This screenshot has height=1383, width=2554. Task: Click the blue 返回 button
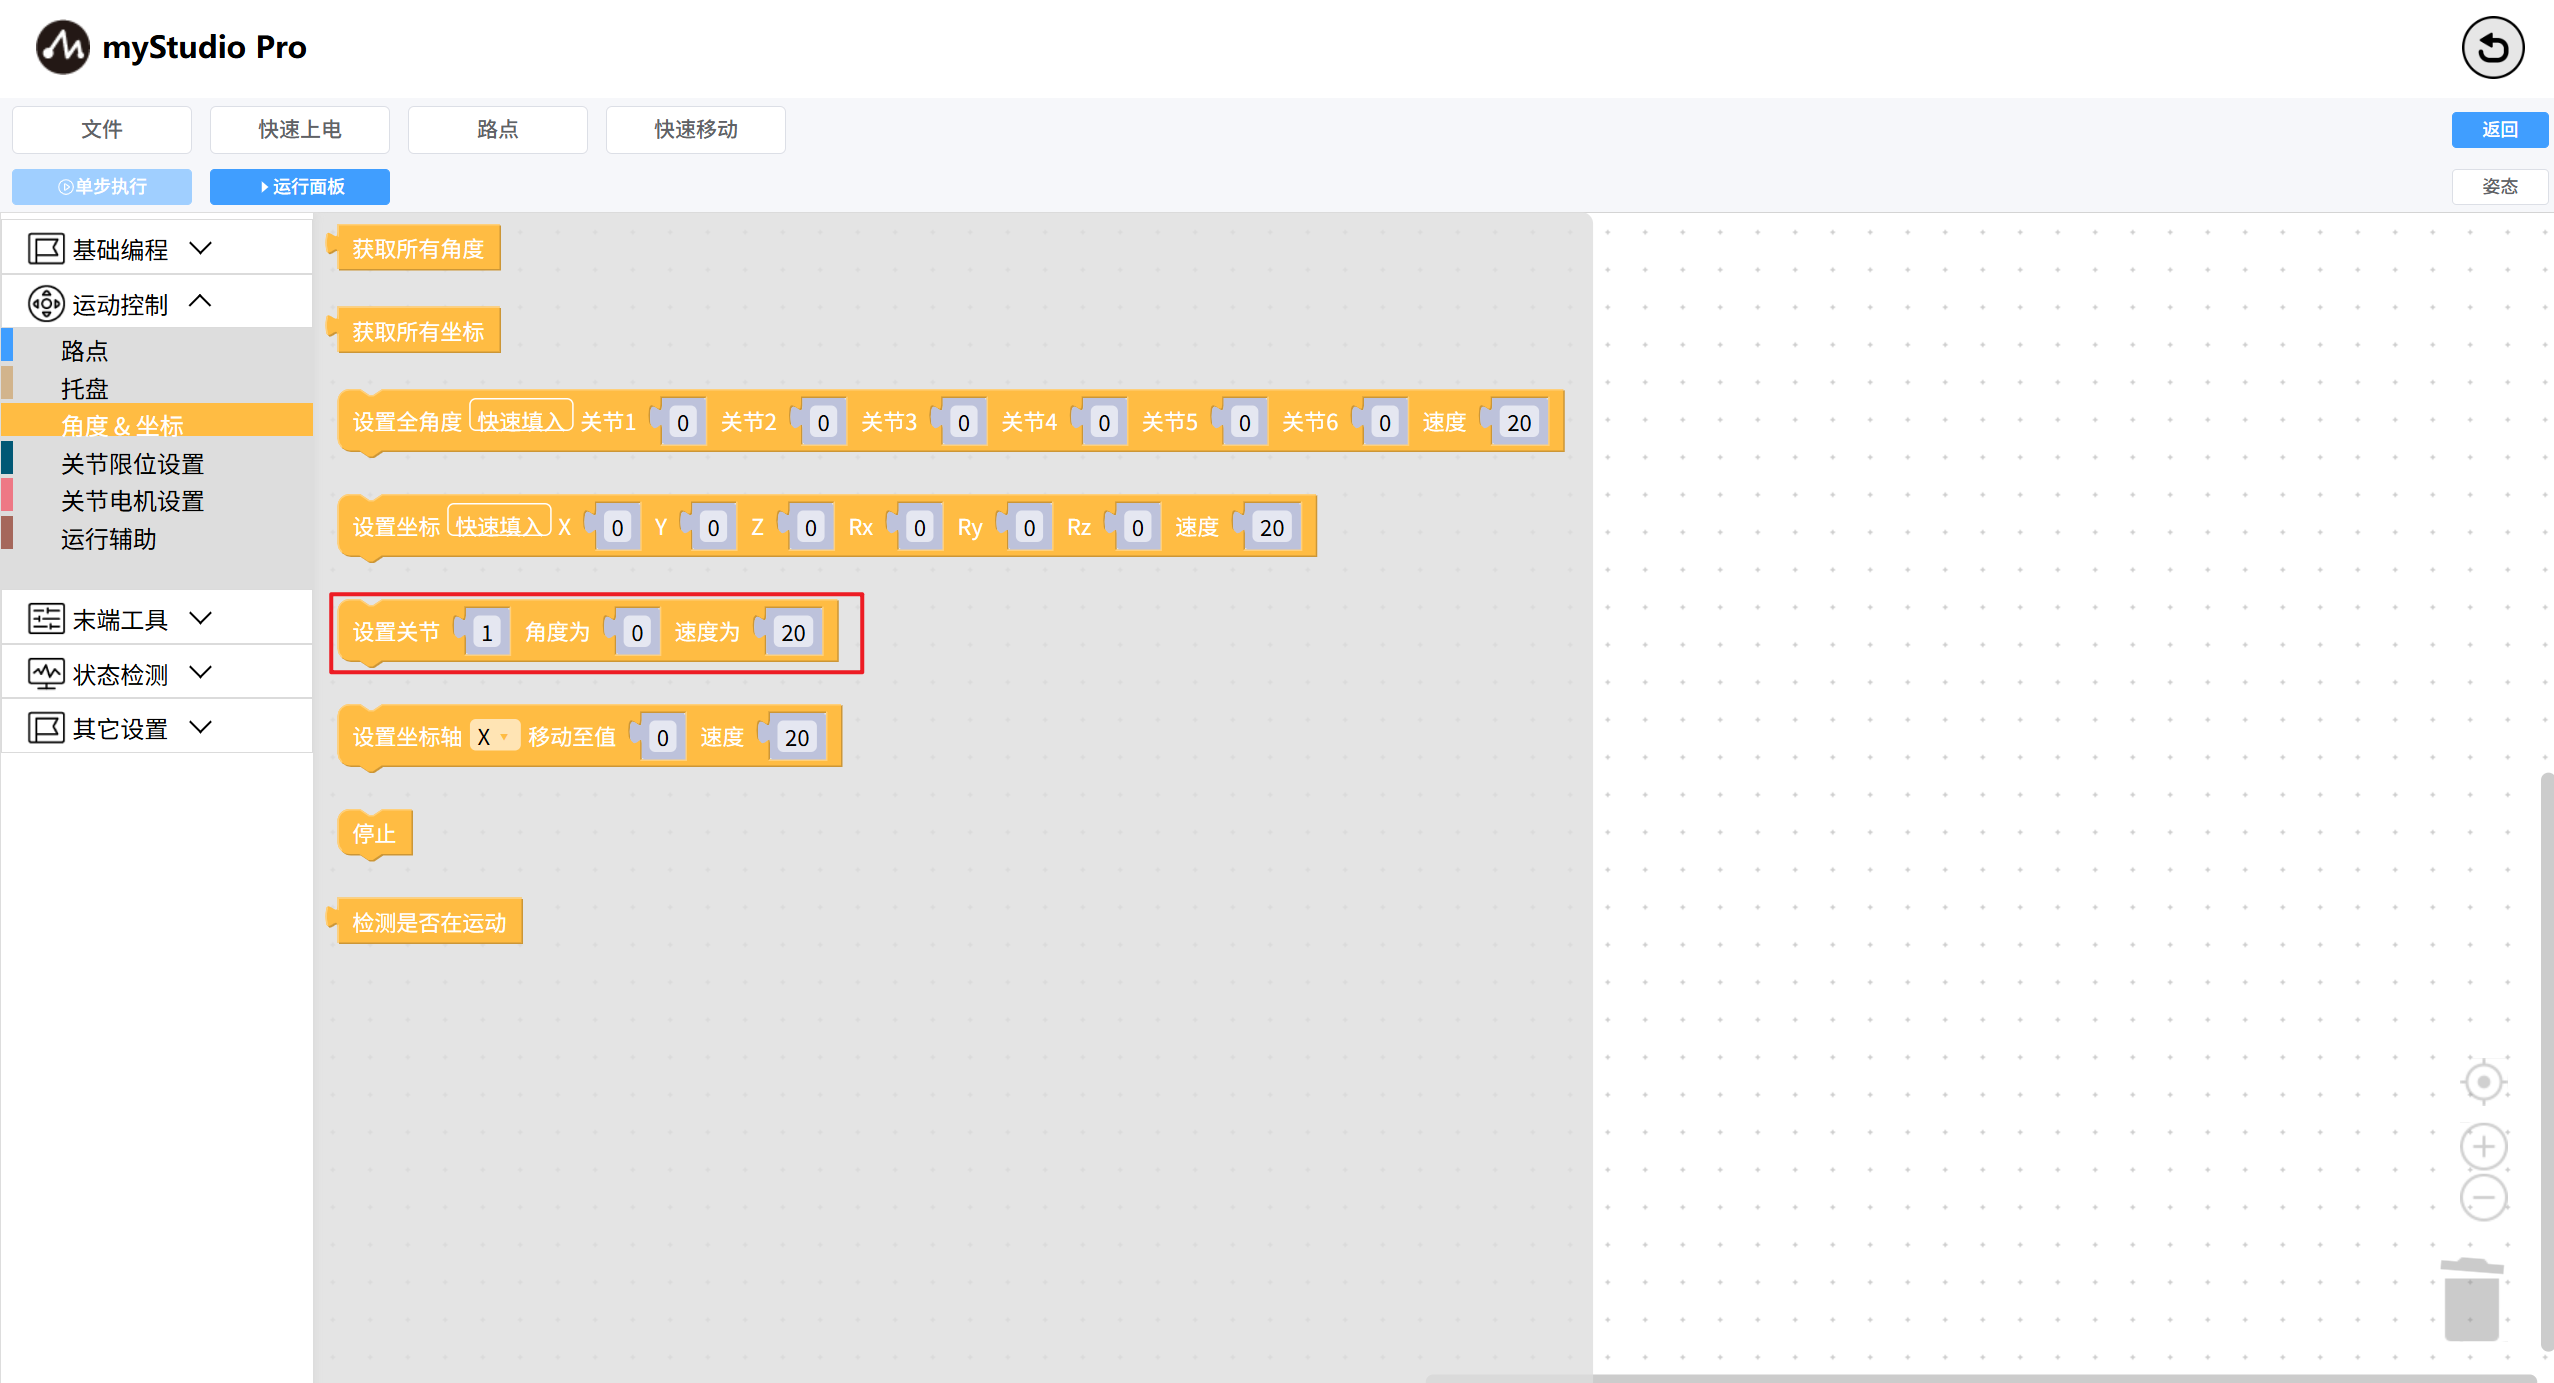click(x=2499, y=129)
